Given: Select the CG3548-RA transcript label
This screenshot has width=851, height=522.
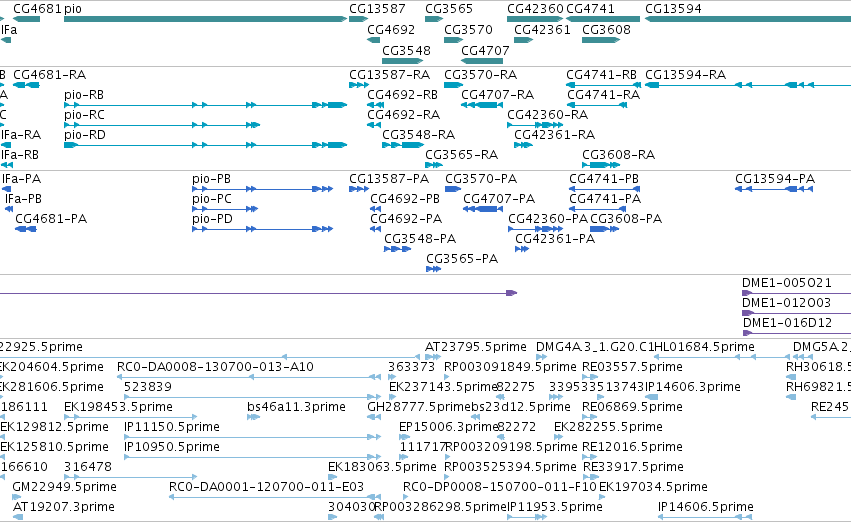Looking at the screenshot, I should pyautogui.click(x=418, y=135).
